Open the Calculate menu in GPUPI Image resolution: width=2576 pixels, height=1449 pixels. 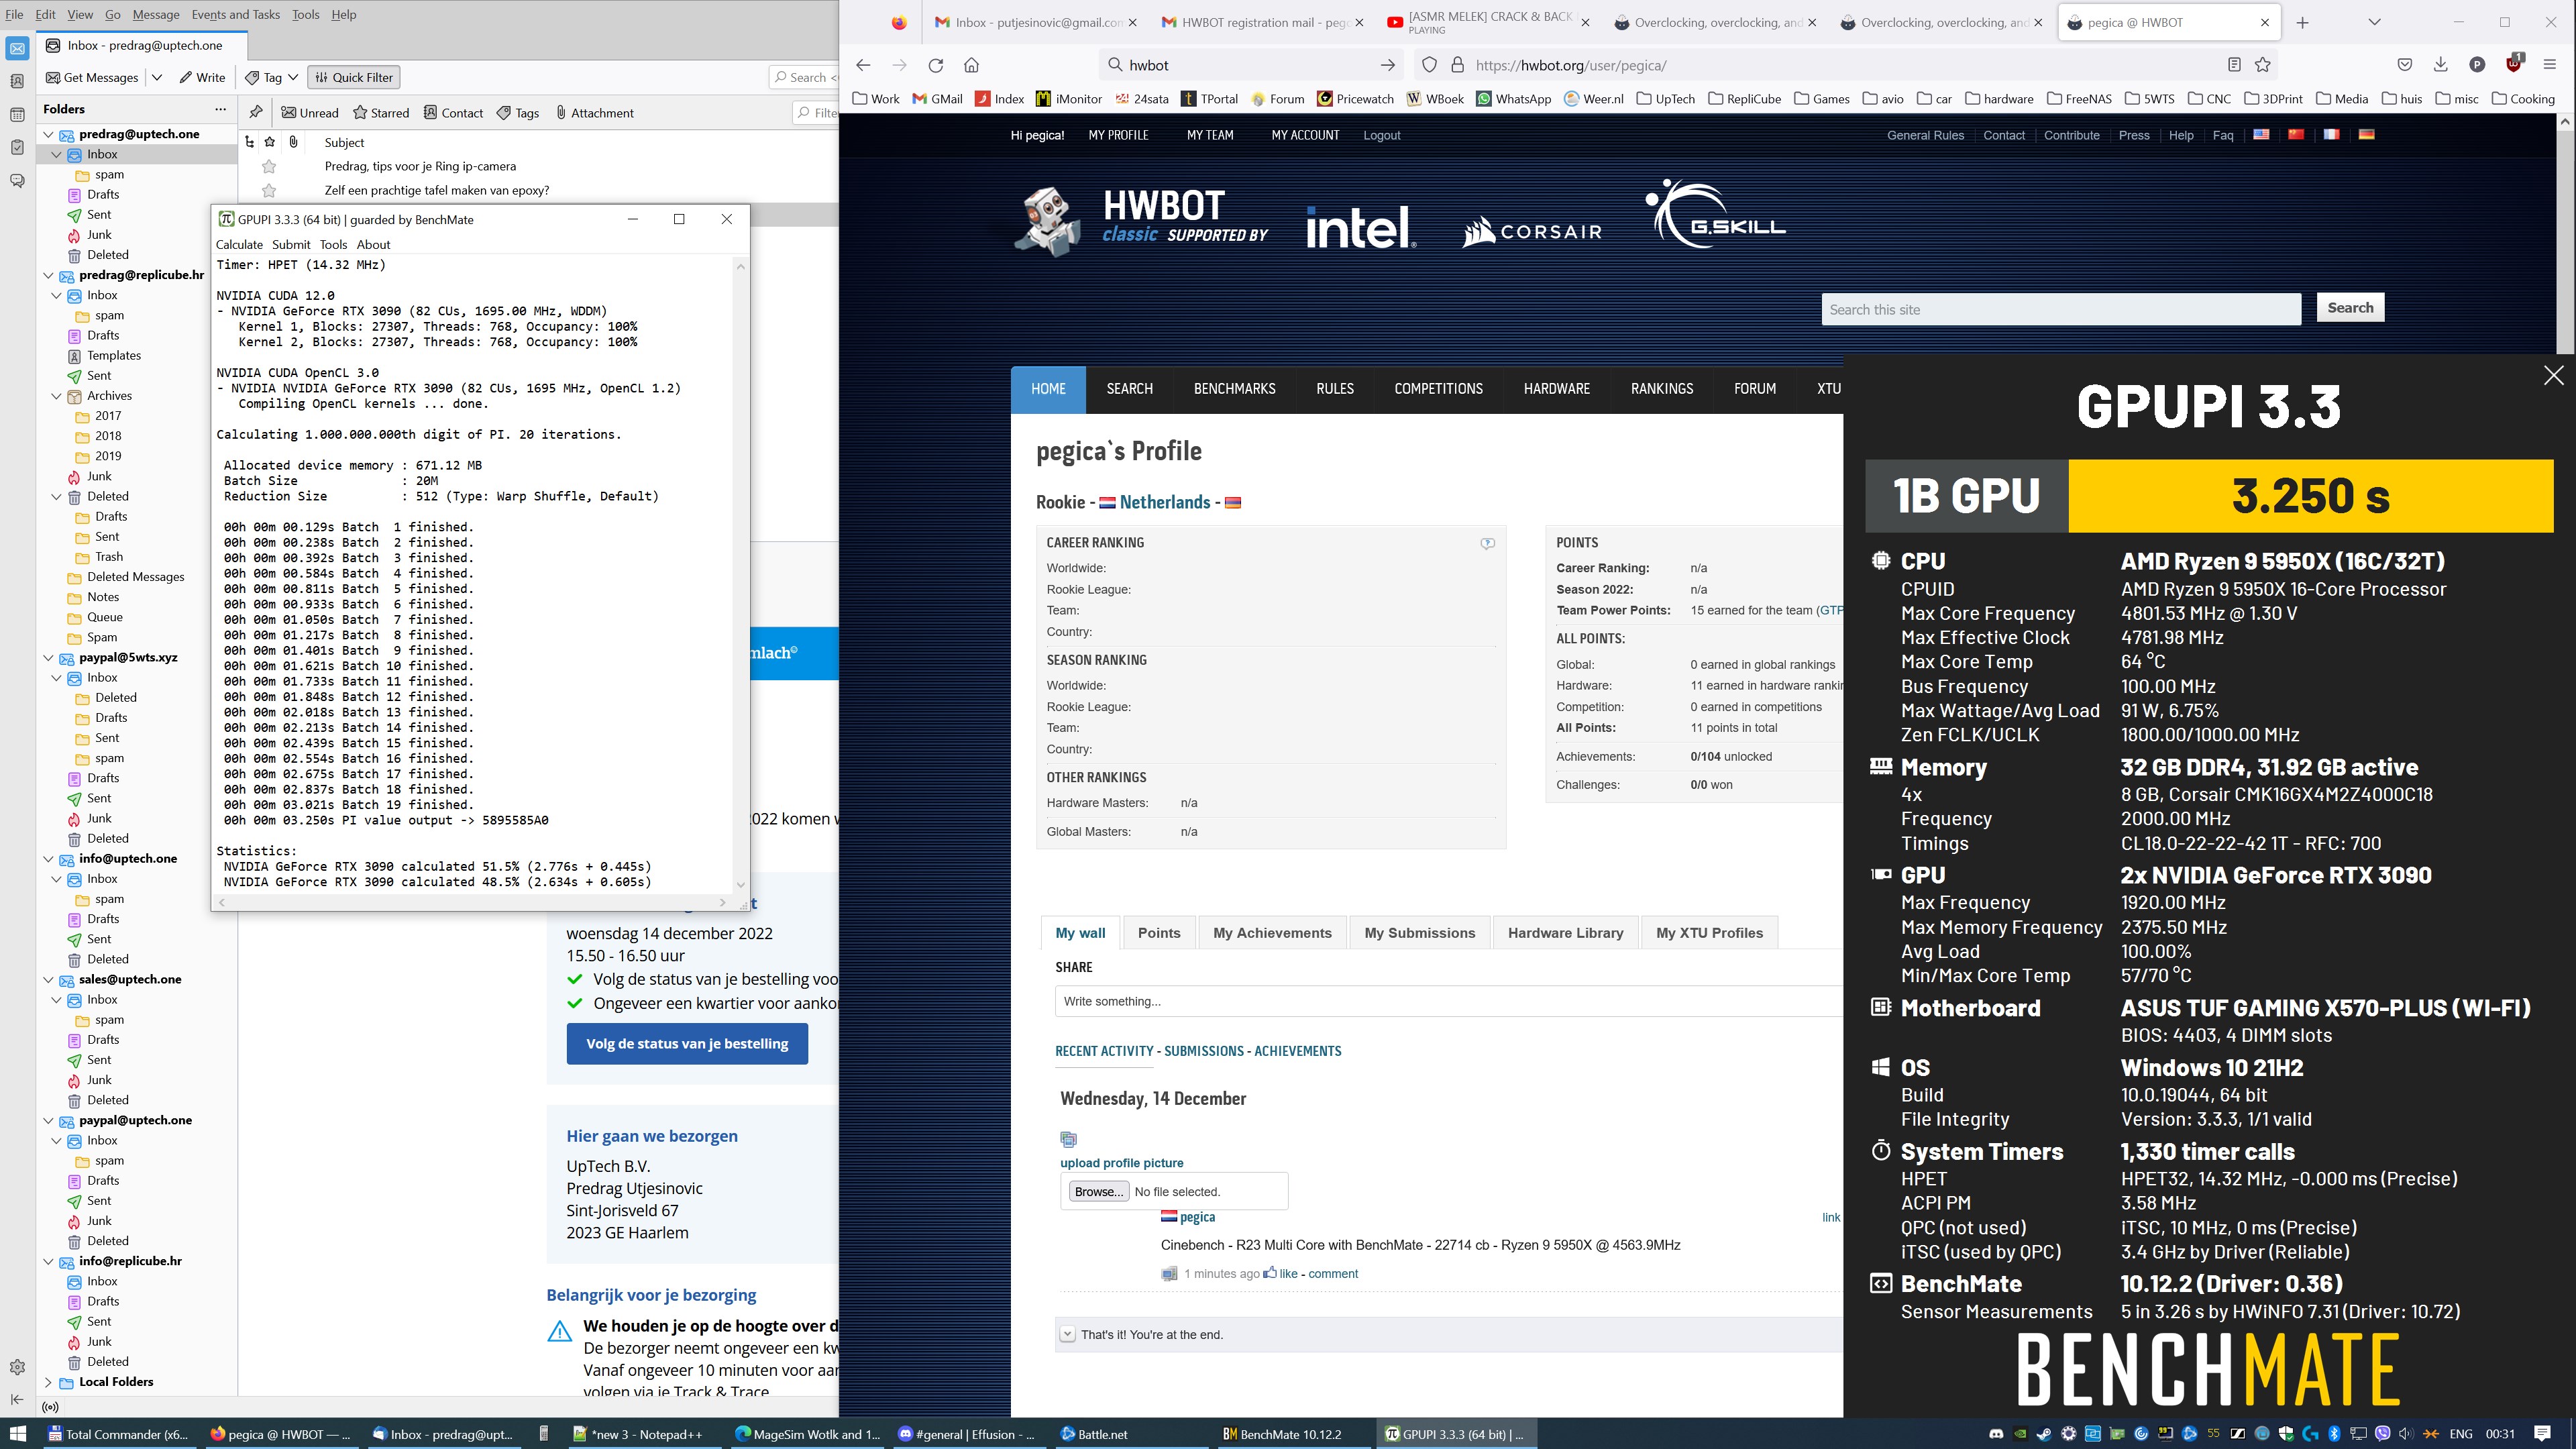[240, 244]
